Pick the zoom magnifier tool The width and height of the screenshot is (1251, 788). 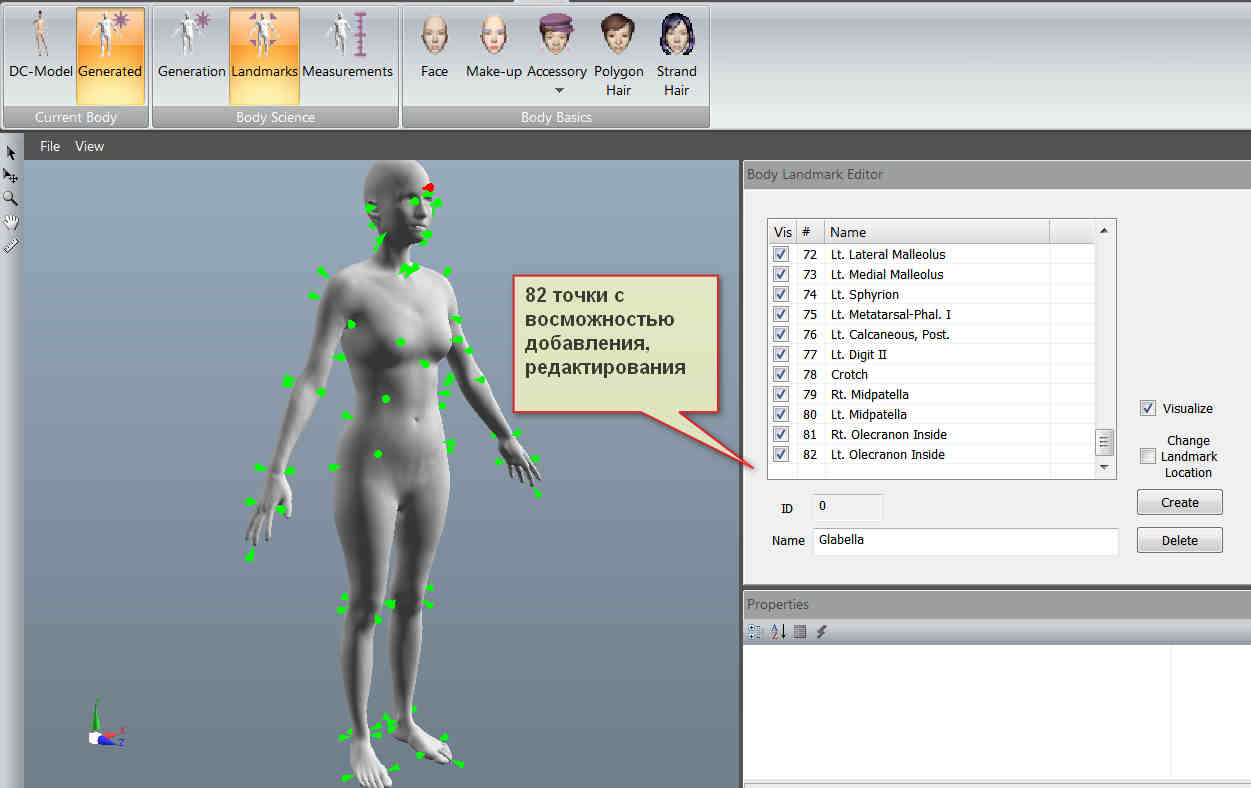[11, 198]
